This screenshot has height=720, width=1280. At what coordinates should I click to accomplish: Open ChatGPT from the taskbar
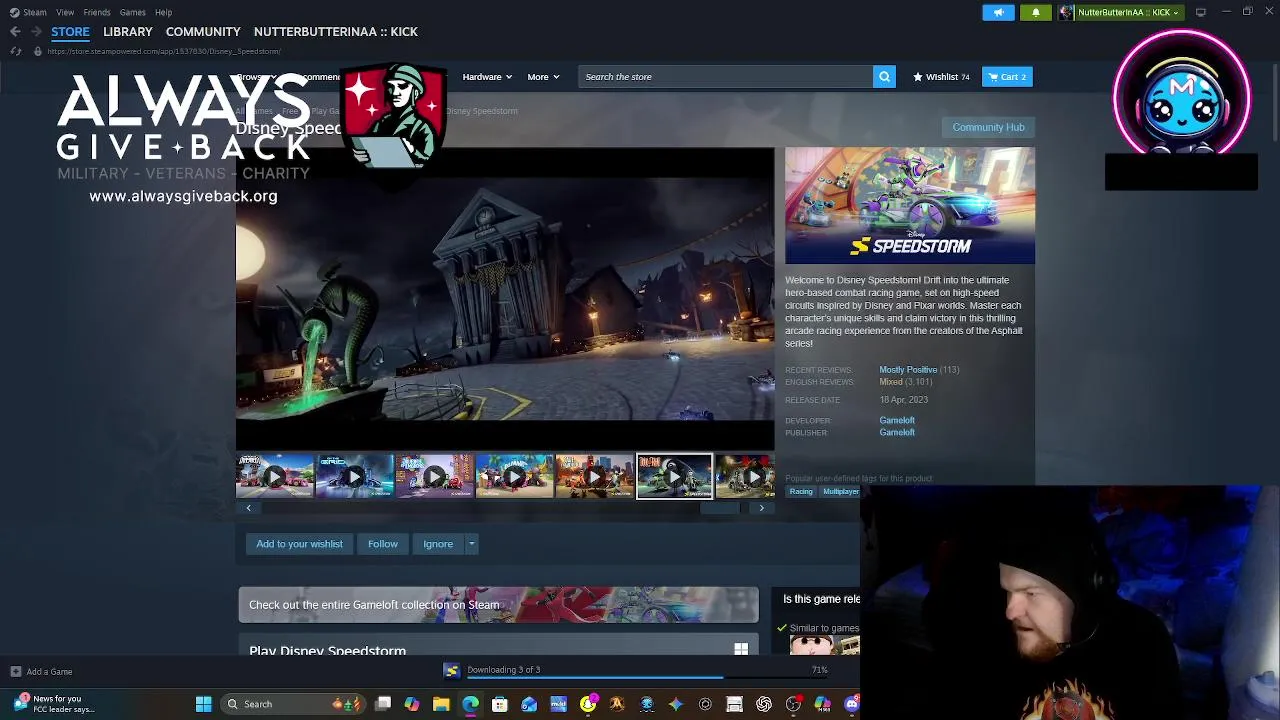point(764,704)
